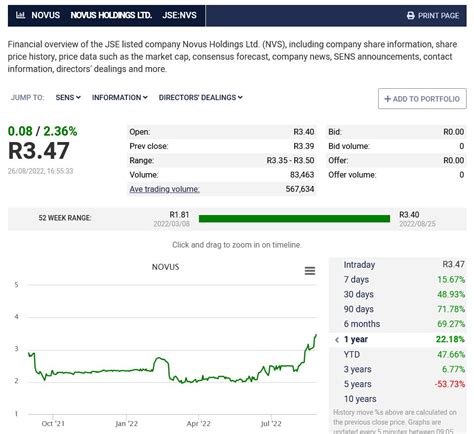Click NOVUS HOLDINGS LTD. header title
The width and height of the screenshot is (474, 434).
(x=111, y=15)
